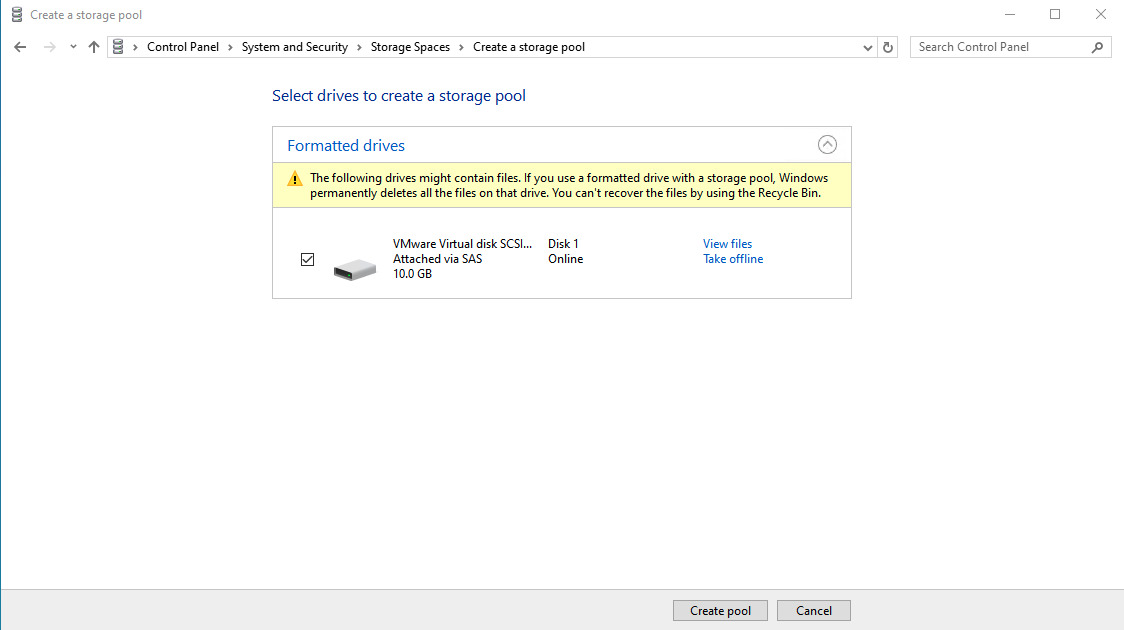
Task: Click the magnifier icon in the search box
Action: 1097,47
